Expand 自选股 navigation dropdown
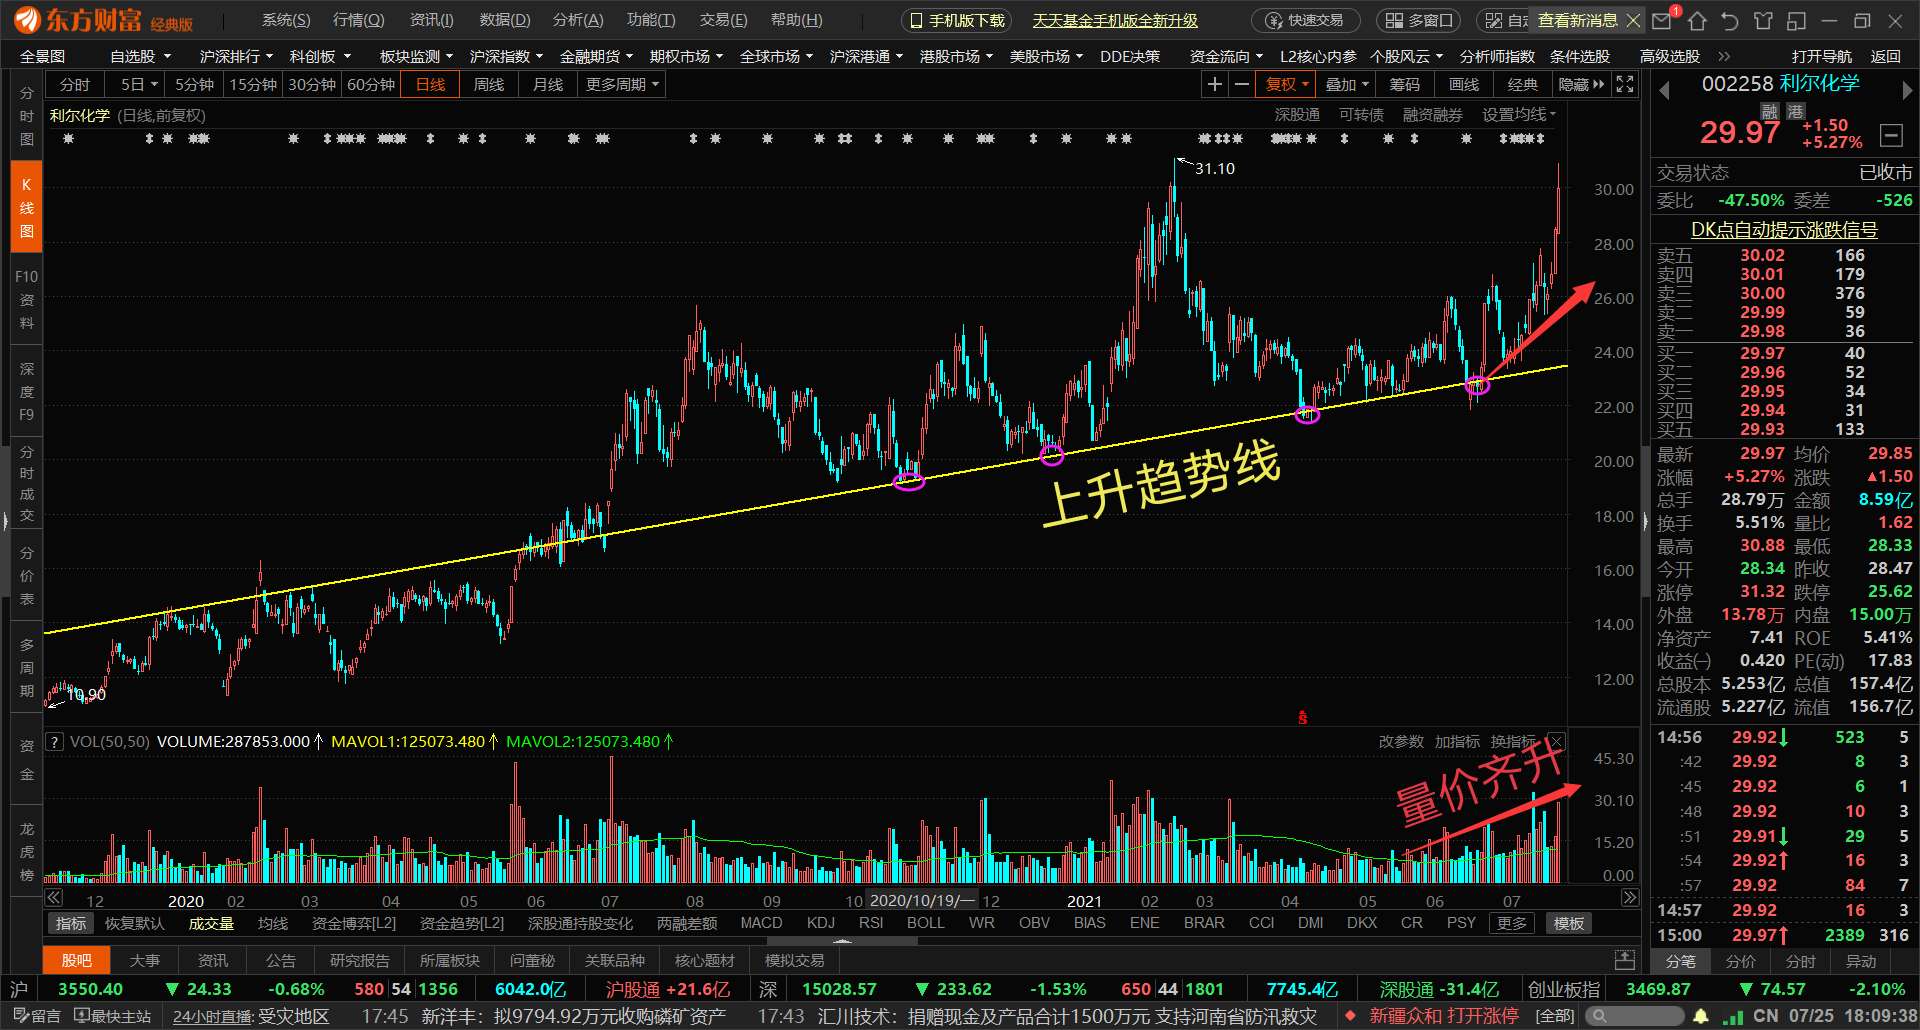 point(140,56)
